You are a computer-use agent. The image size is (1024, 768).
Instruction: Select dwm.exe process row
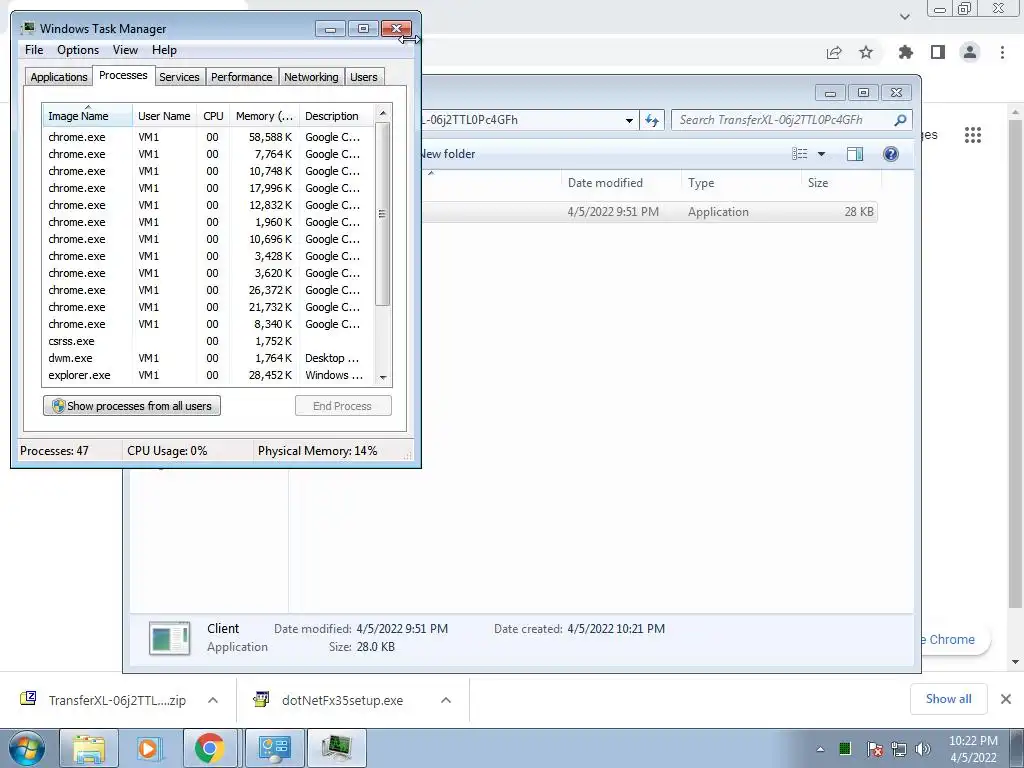point(208,358)
